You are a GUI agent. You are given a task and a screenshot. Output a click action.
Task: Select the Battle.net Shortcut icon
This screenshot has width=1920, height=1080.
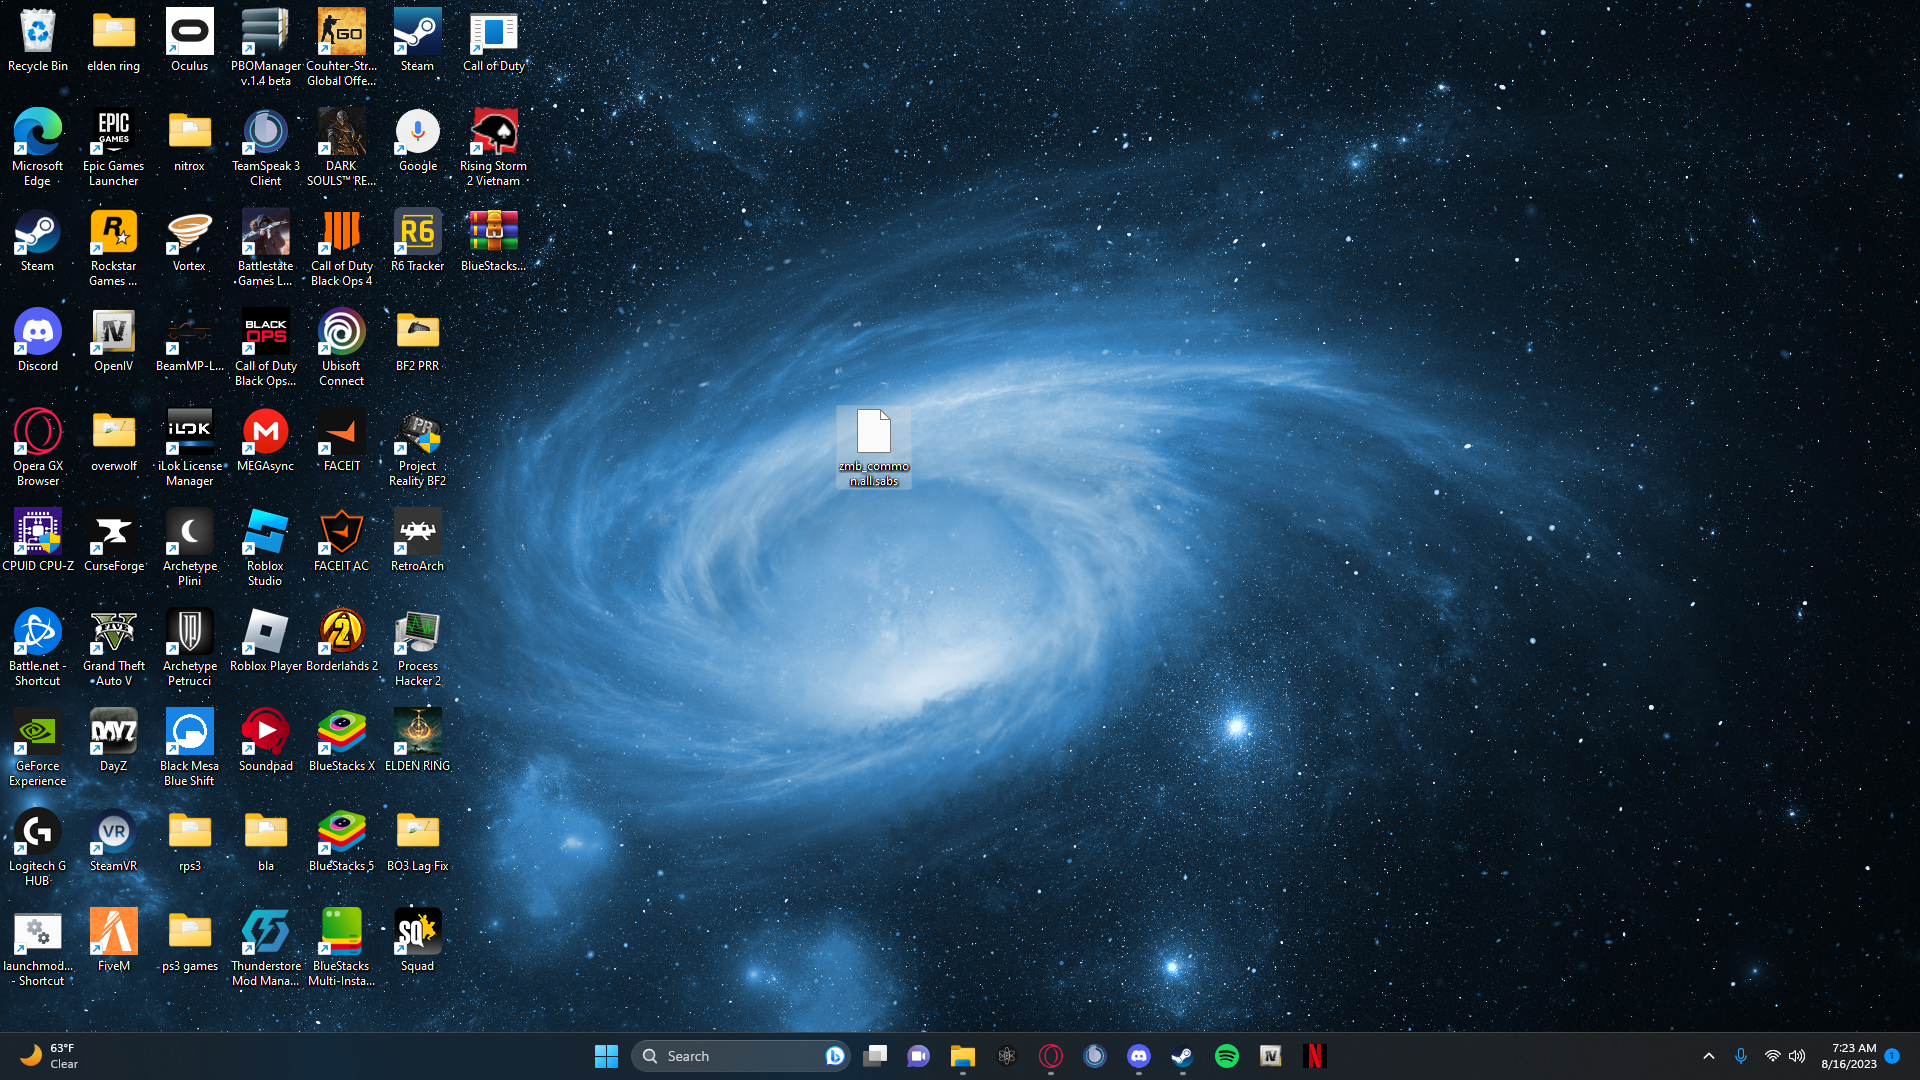37,647
